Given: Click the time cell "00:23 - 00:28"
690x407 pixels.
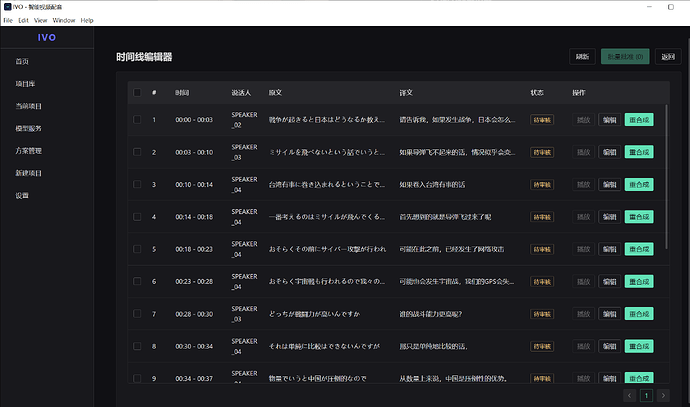Looking at the screenshot, I should pos(194,281).
